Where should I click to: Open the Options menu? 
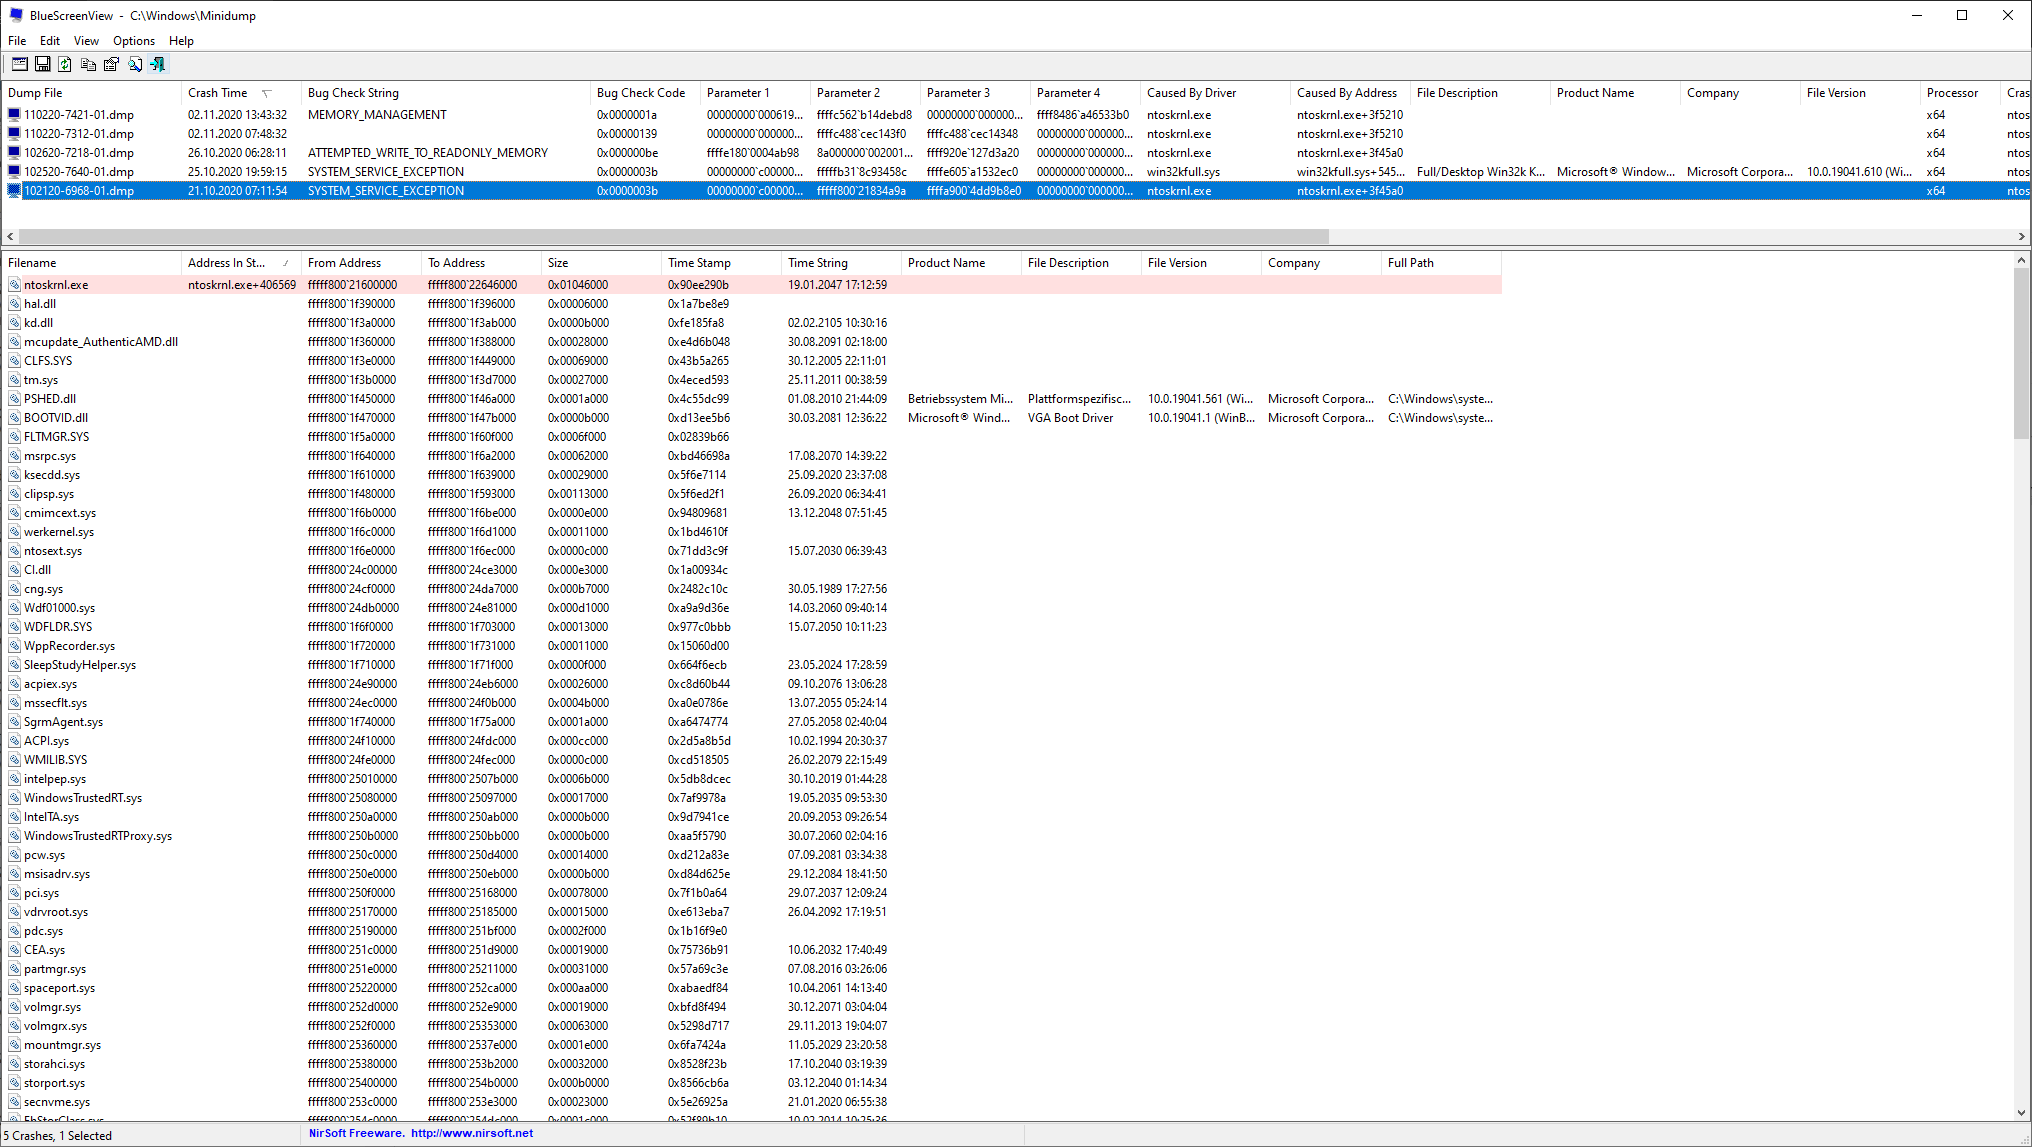tap(134, 41)
